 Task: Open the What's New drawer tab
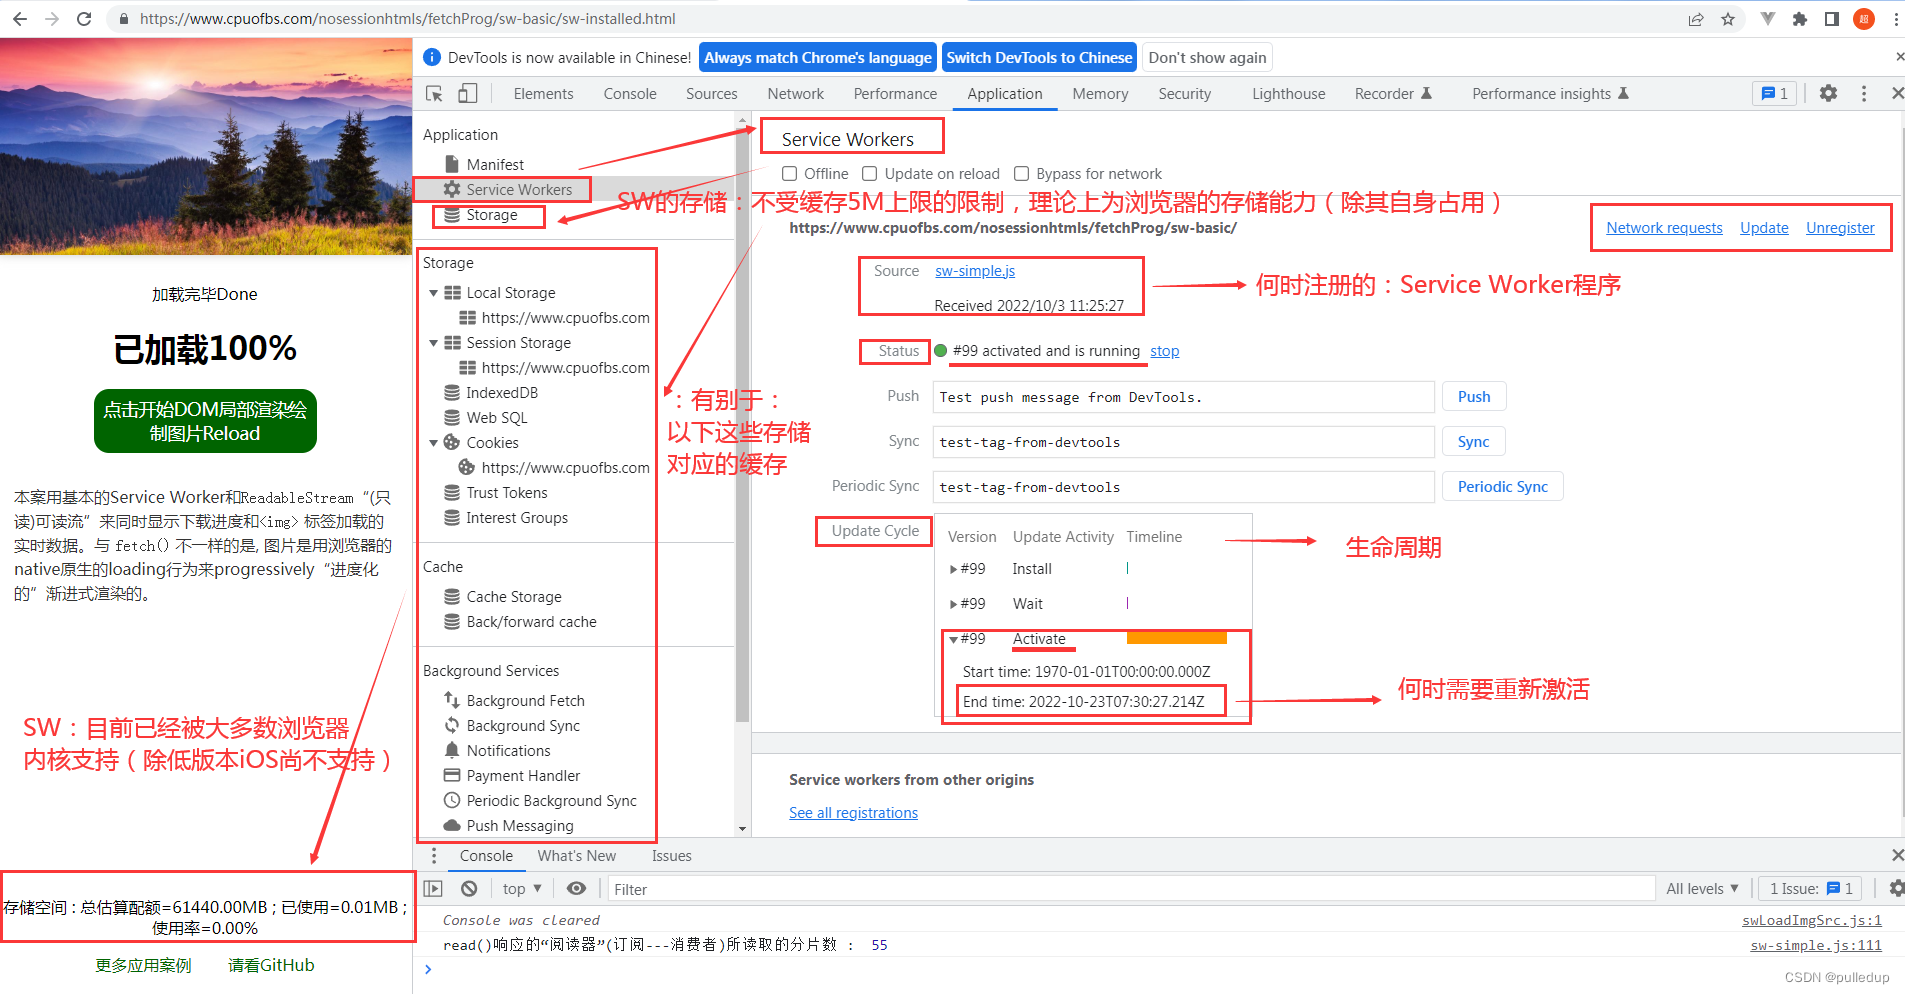point(576,856)
